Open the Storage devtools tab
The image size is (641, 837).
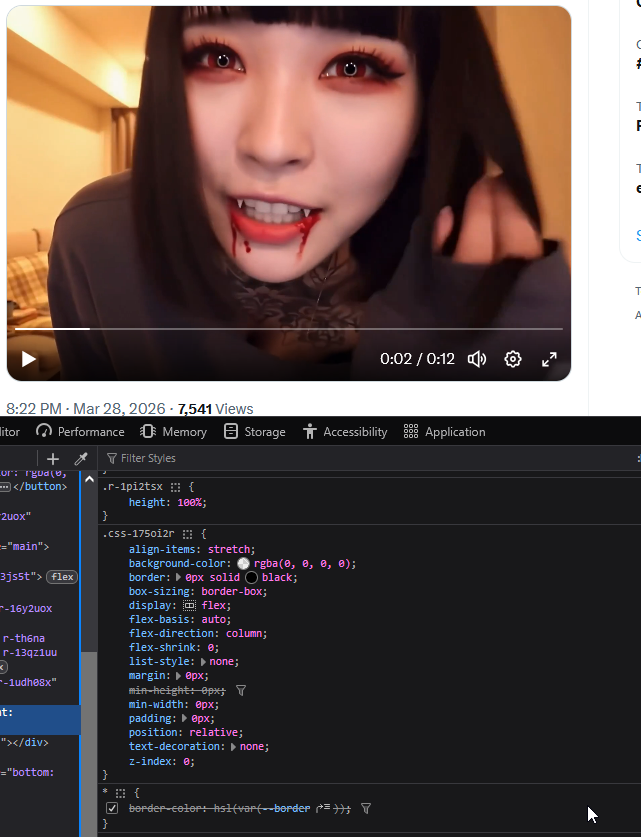(255, 432)
